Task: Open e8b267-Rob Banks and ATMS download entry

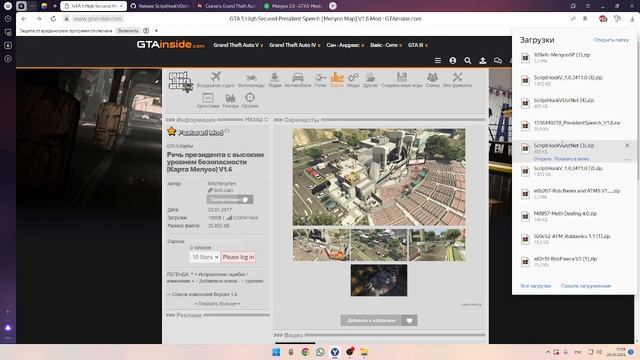Action: click(574, 193)
